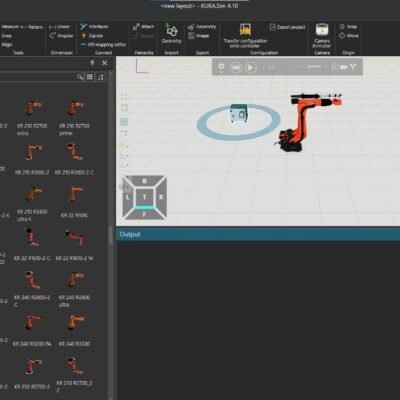
Task: Pin the component catalog panel
Action: [x=92, y=63]
